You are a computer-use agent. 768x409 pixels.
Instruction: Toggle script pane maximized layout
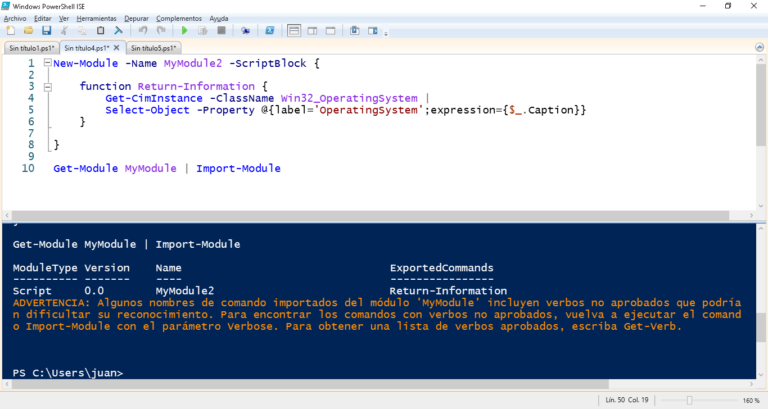click(x=331, y=31)
